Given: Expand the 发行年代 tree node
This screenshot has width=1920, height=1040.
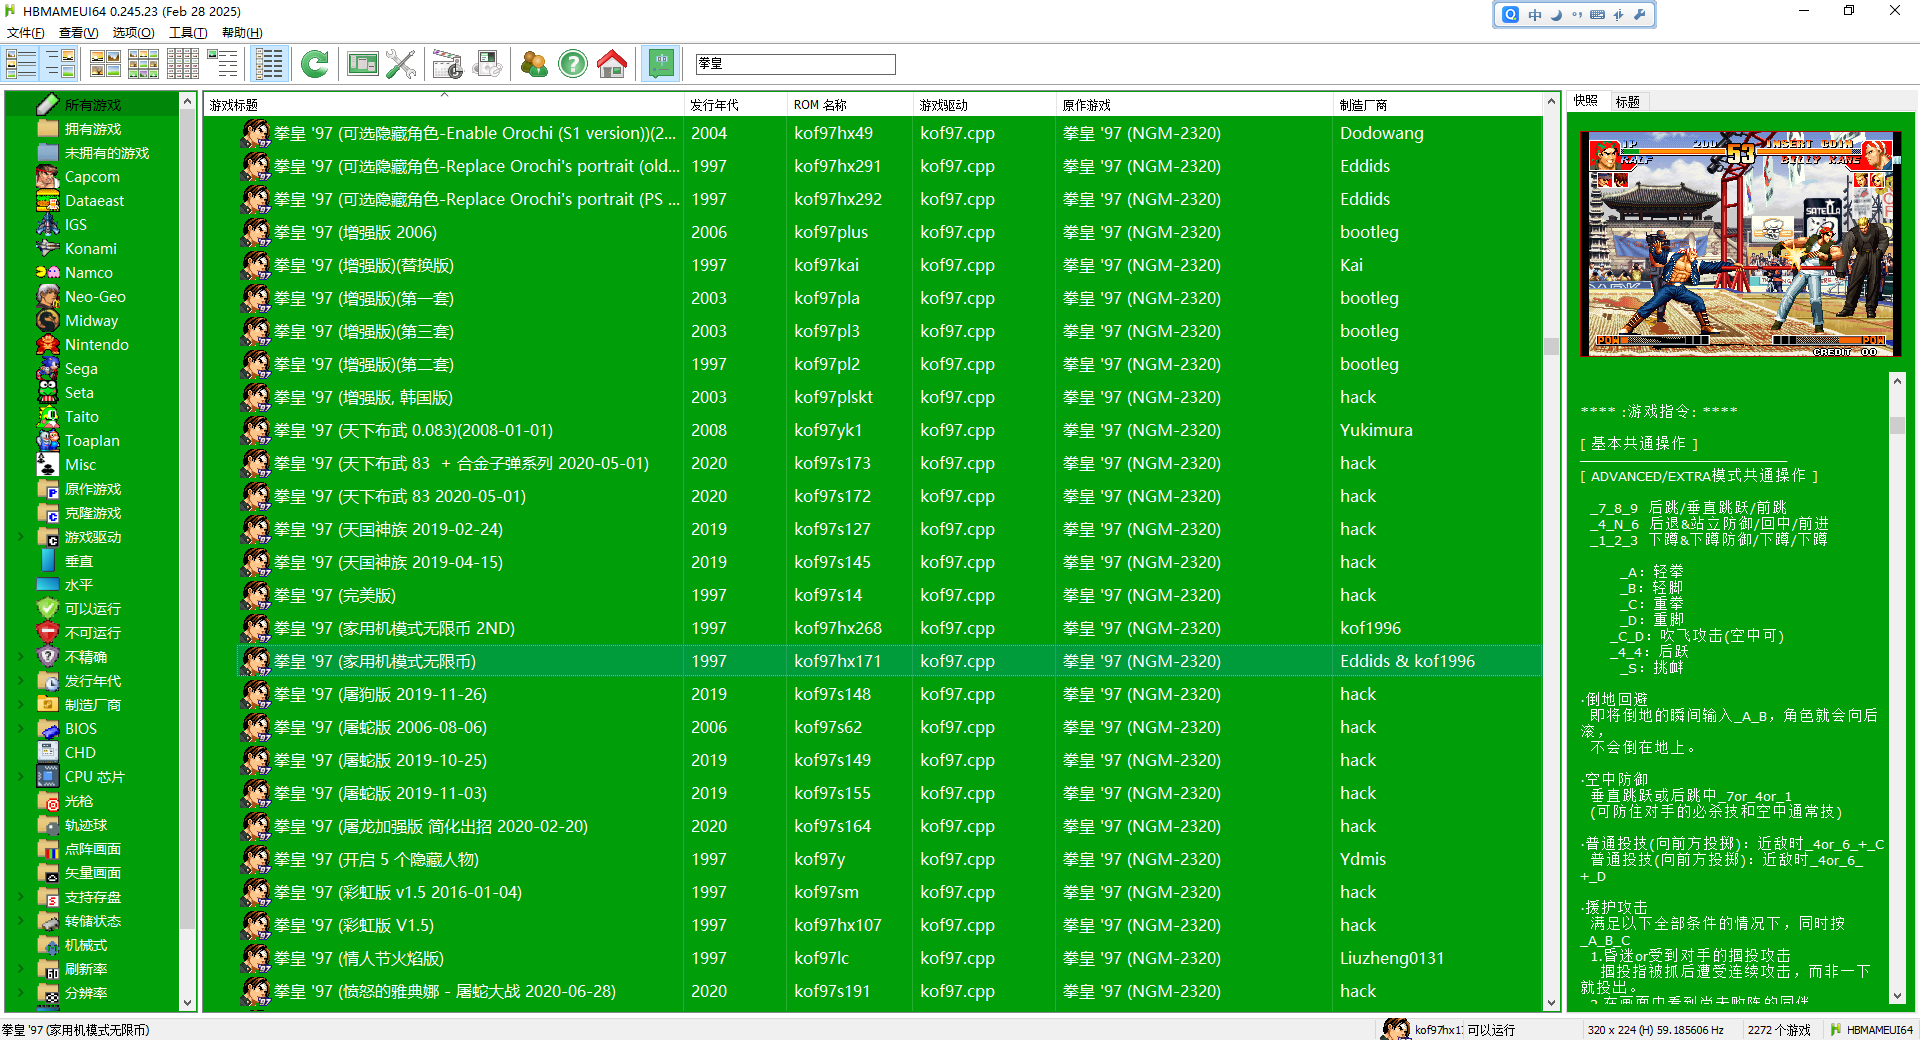Looking at the screenshot, I should pyautogui.click(x=20, y=681).
